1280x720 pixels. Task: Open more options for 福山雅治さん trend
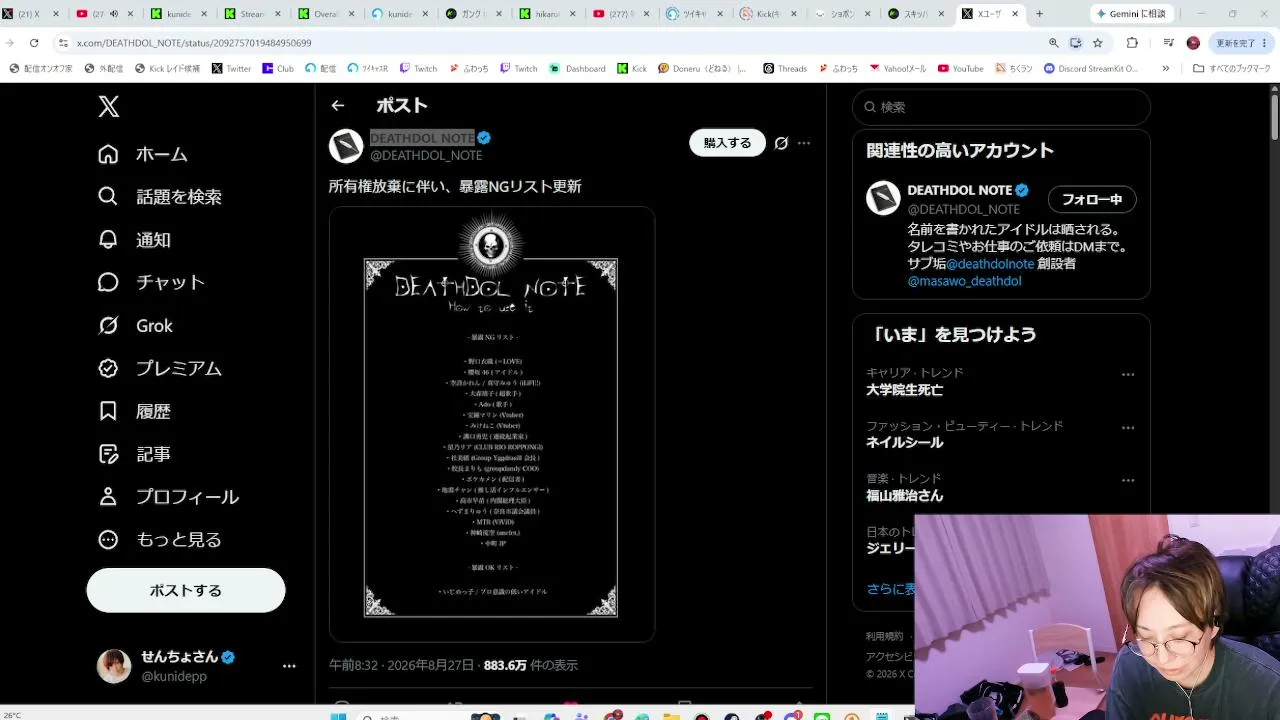coord(1128,480)
